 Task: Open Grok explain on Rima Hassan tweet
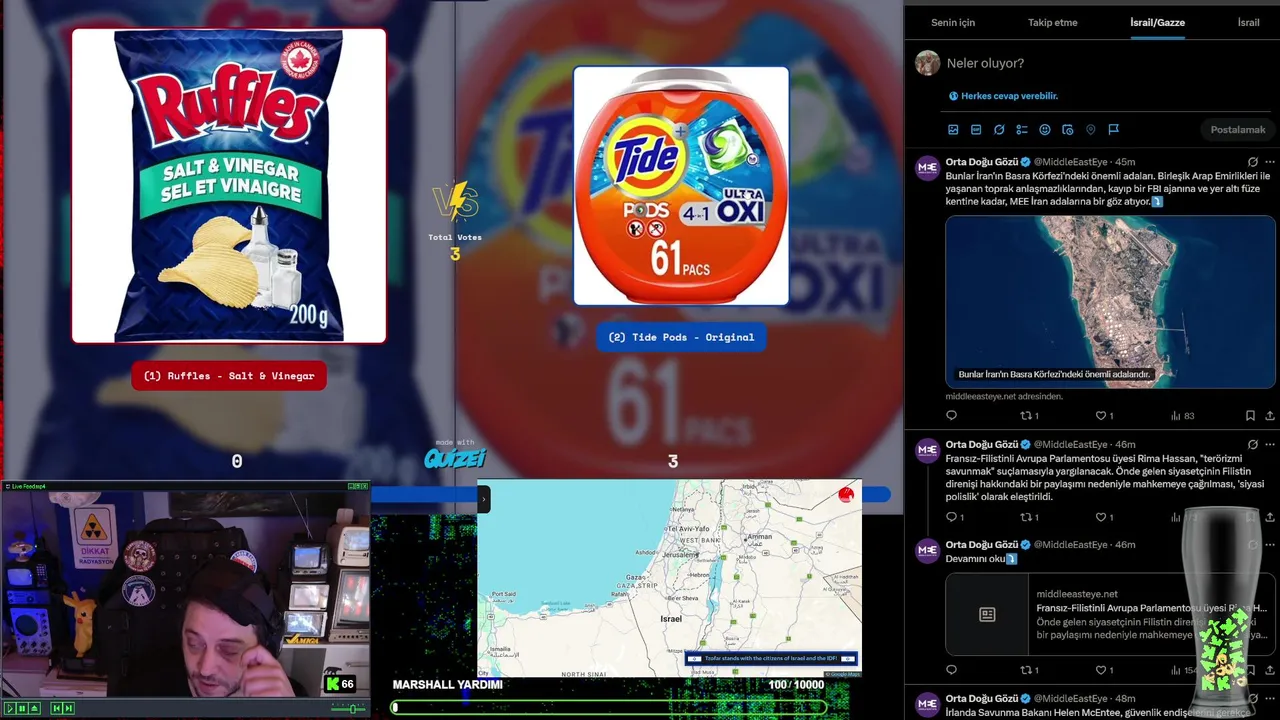pos(1253,444)
